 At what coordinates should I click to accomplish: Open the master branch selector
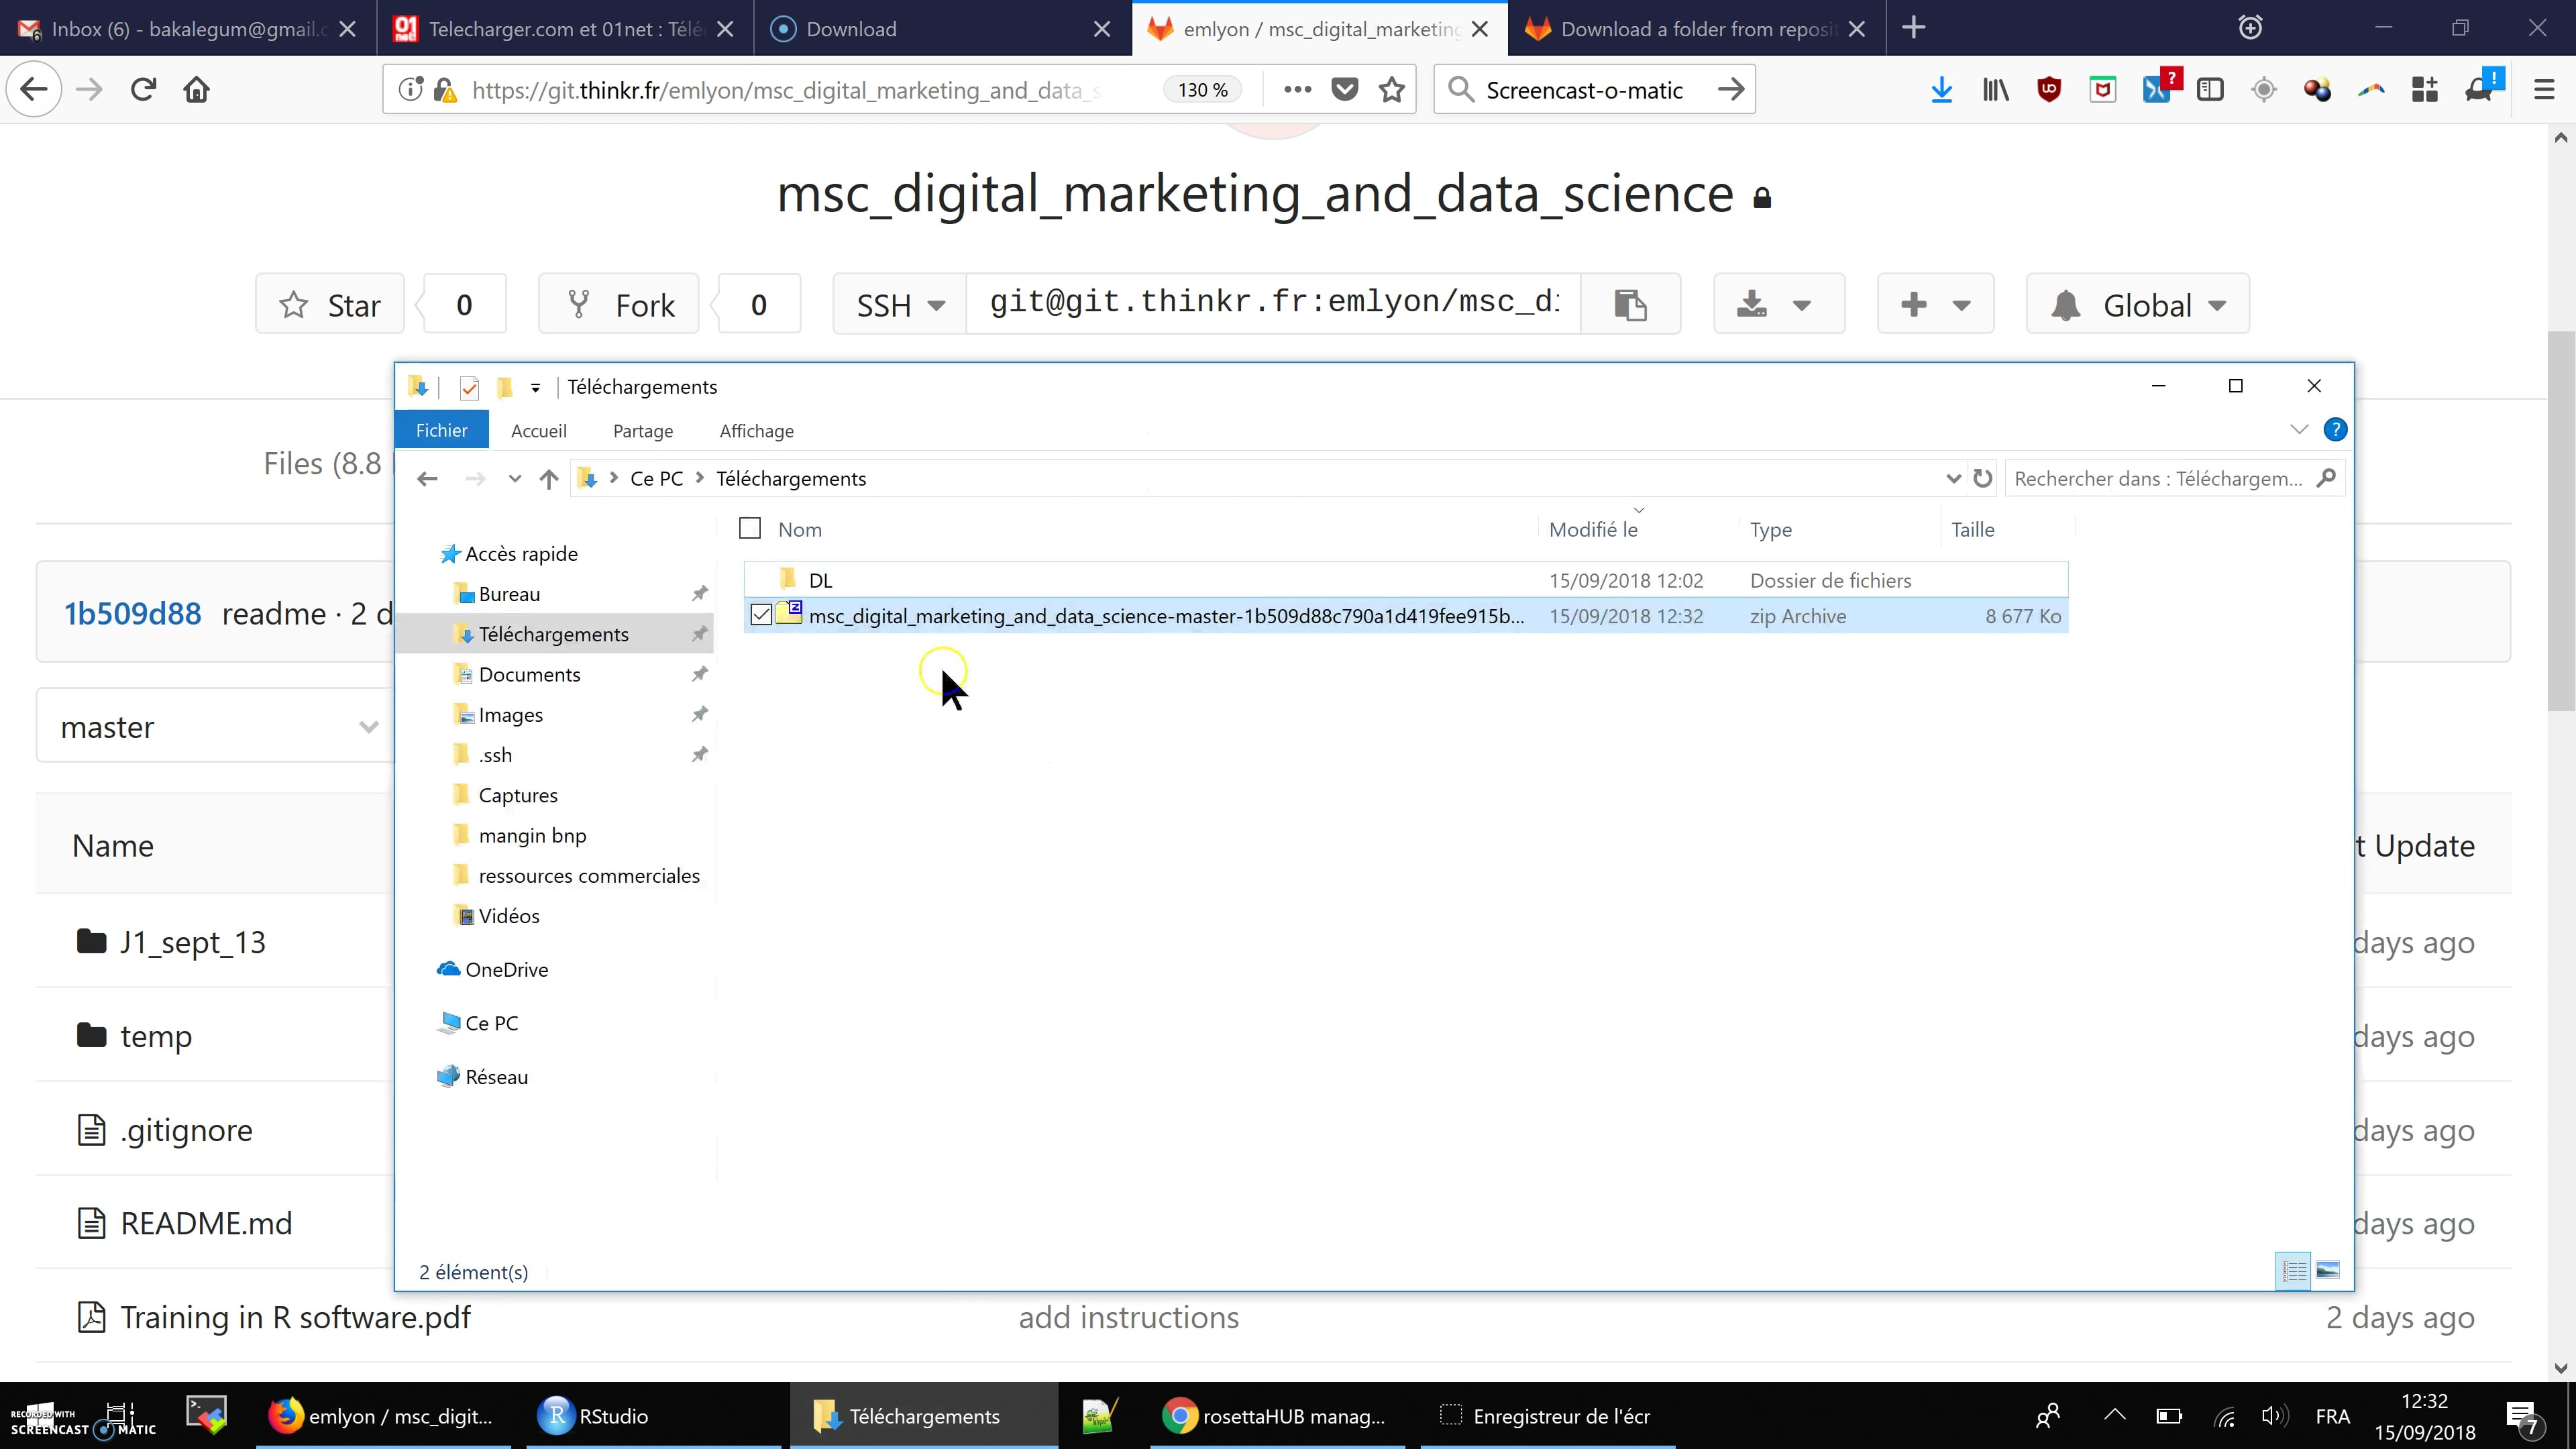click(x=216, y=727)
